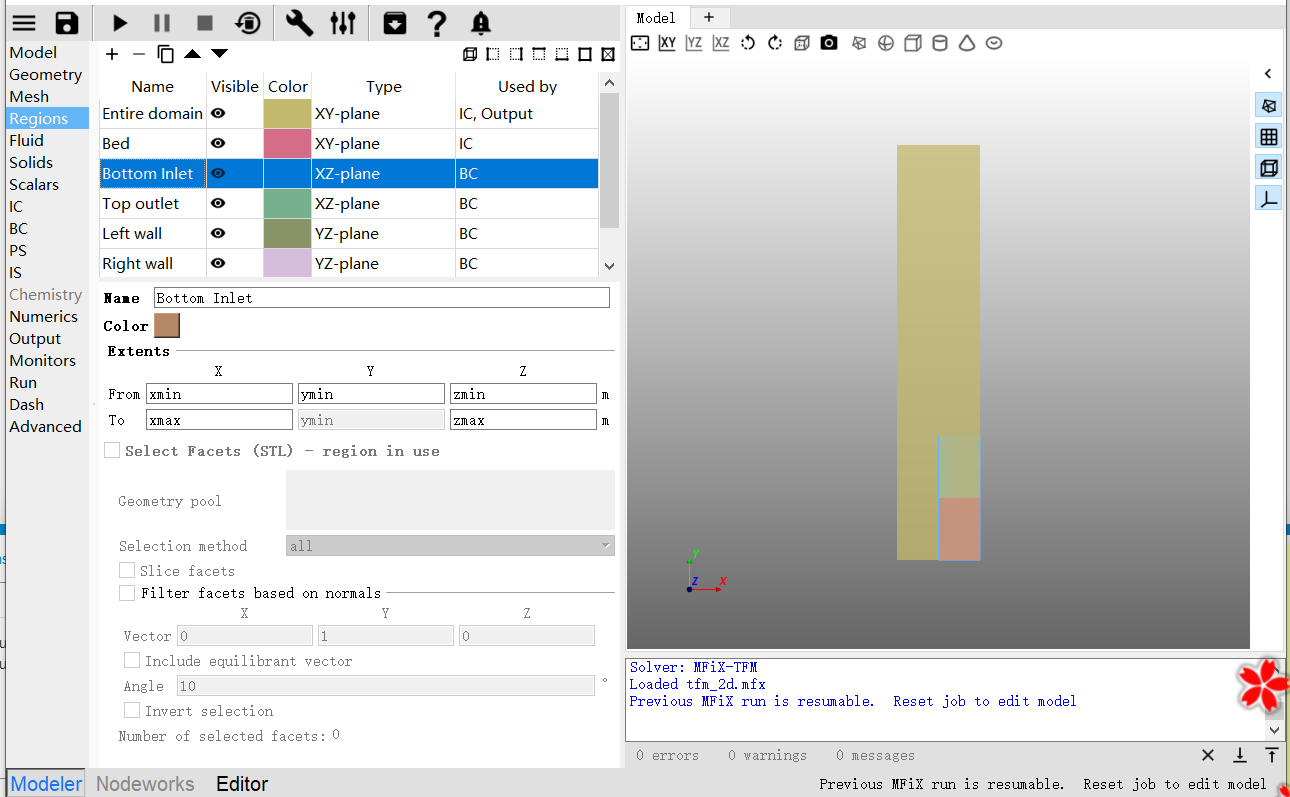Screen dimensions: 1290x797
Task: Hide the Bed region using eye icon
Action: point(218,144)
